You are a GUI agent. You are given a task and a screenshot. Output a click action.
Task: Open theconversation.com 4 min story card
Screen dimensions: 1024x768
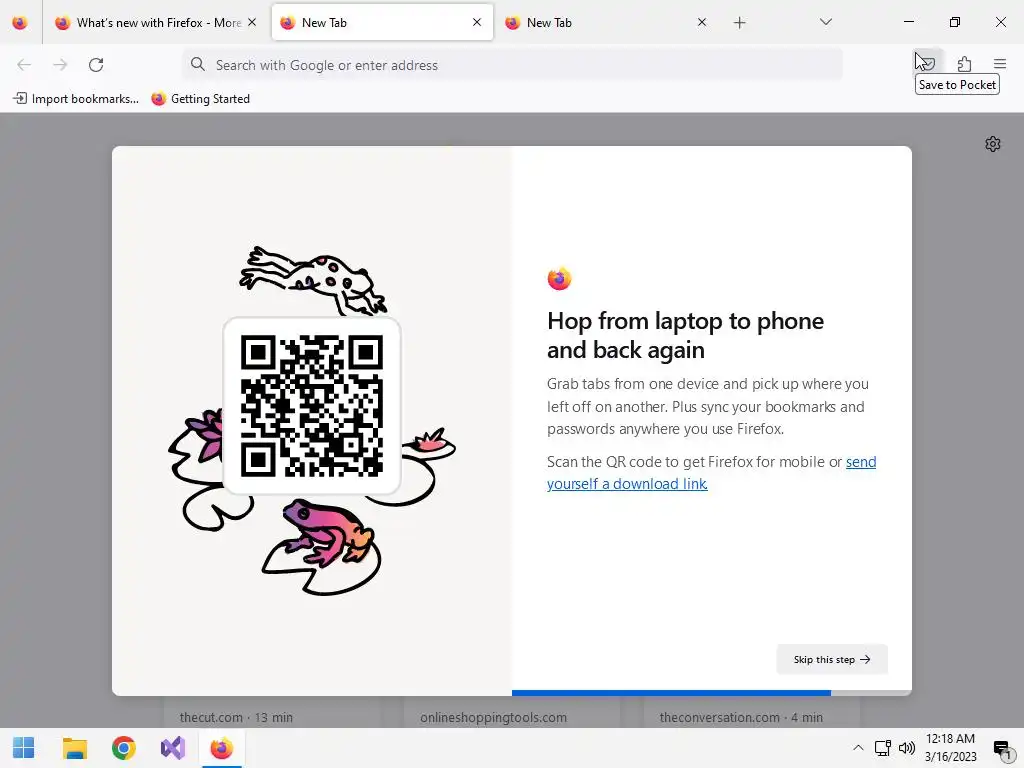point(752,712)
